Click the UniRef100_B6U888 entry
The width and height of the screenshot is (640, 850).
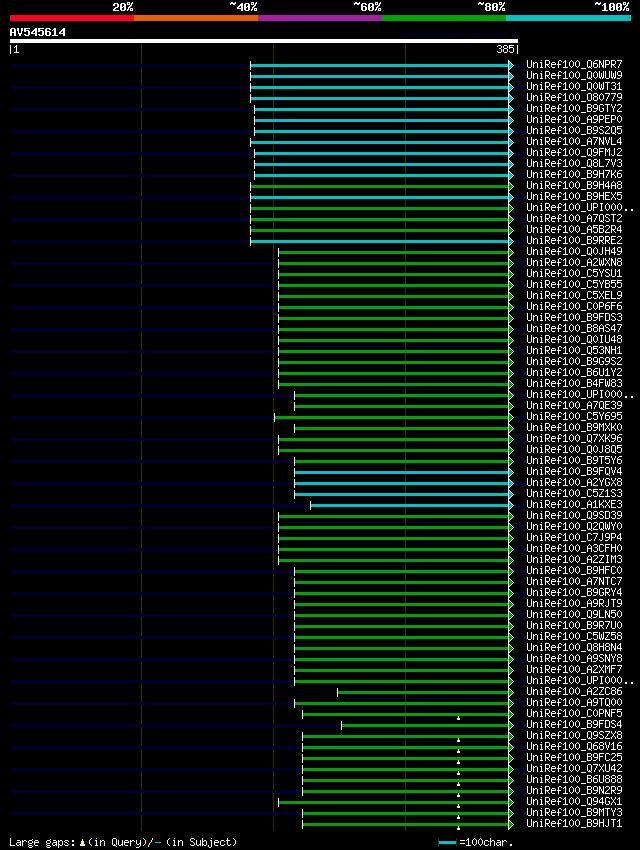tap(574, 780)
